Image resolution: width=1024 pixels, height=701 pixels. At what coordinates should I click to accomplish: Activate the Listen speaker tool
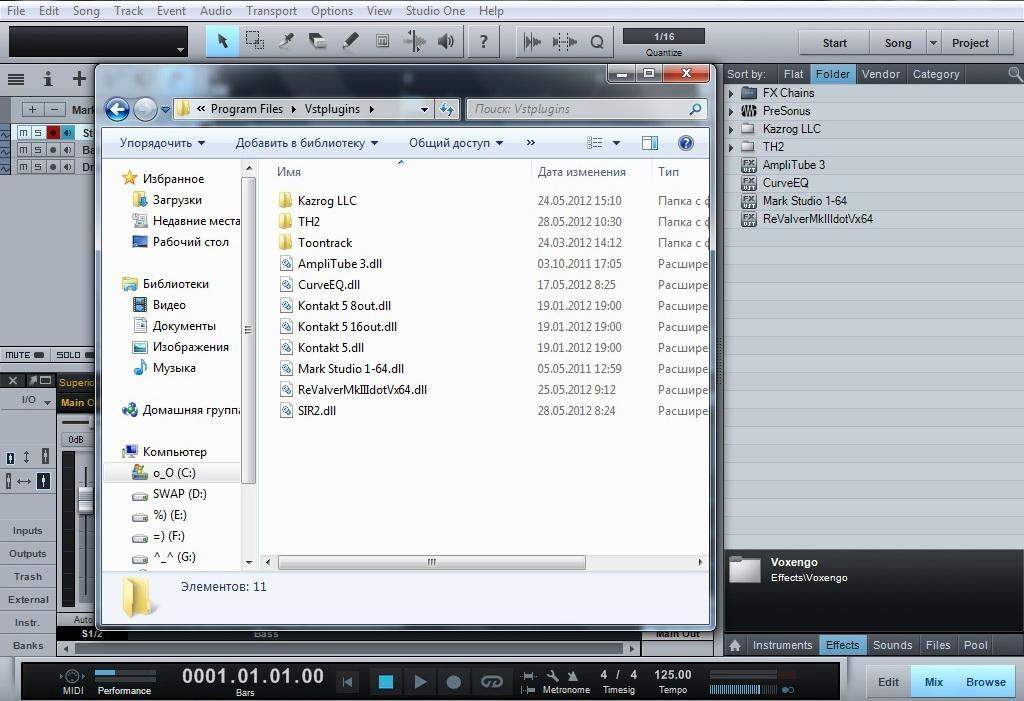(x=446, y=42)
